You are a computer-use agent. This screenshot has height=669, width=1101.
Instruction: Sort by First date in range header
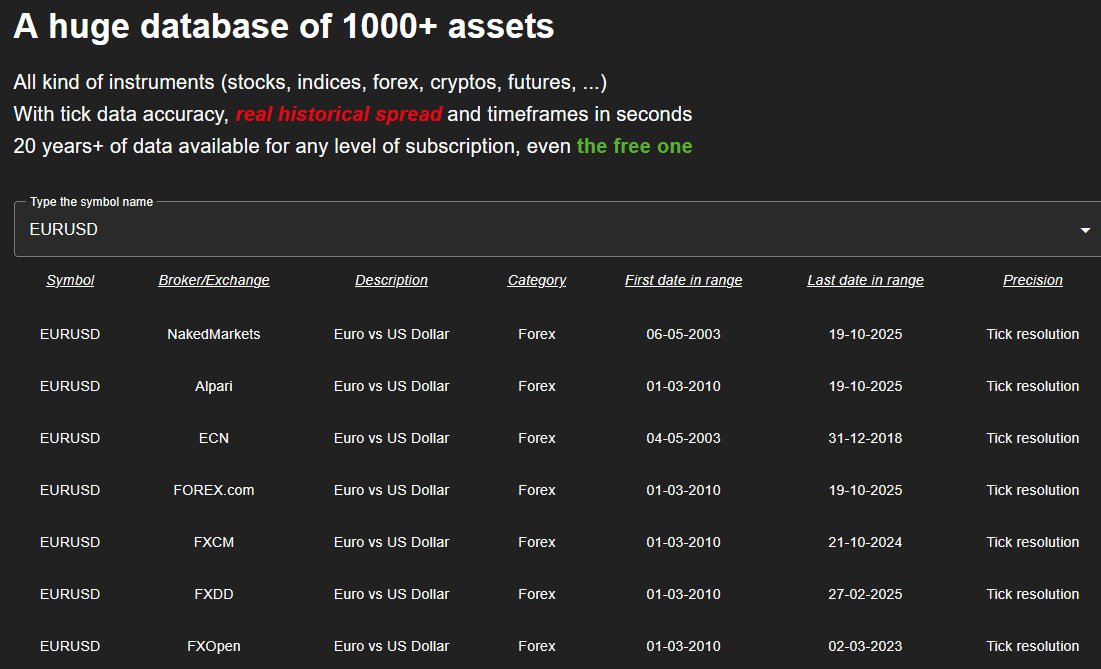(x=683, y=280)
